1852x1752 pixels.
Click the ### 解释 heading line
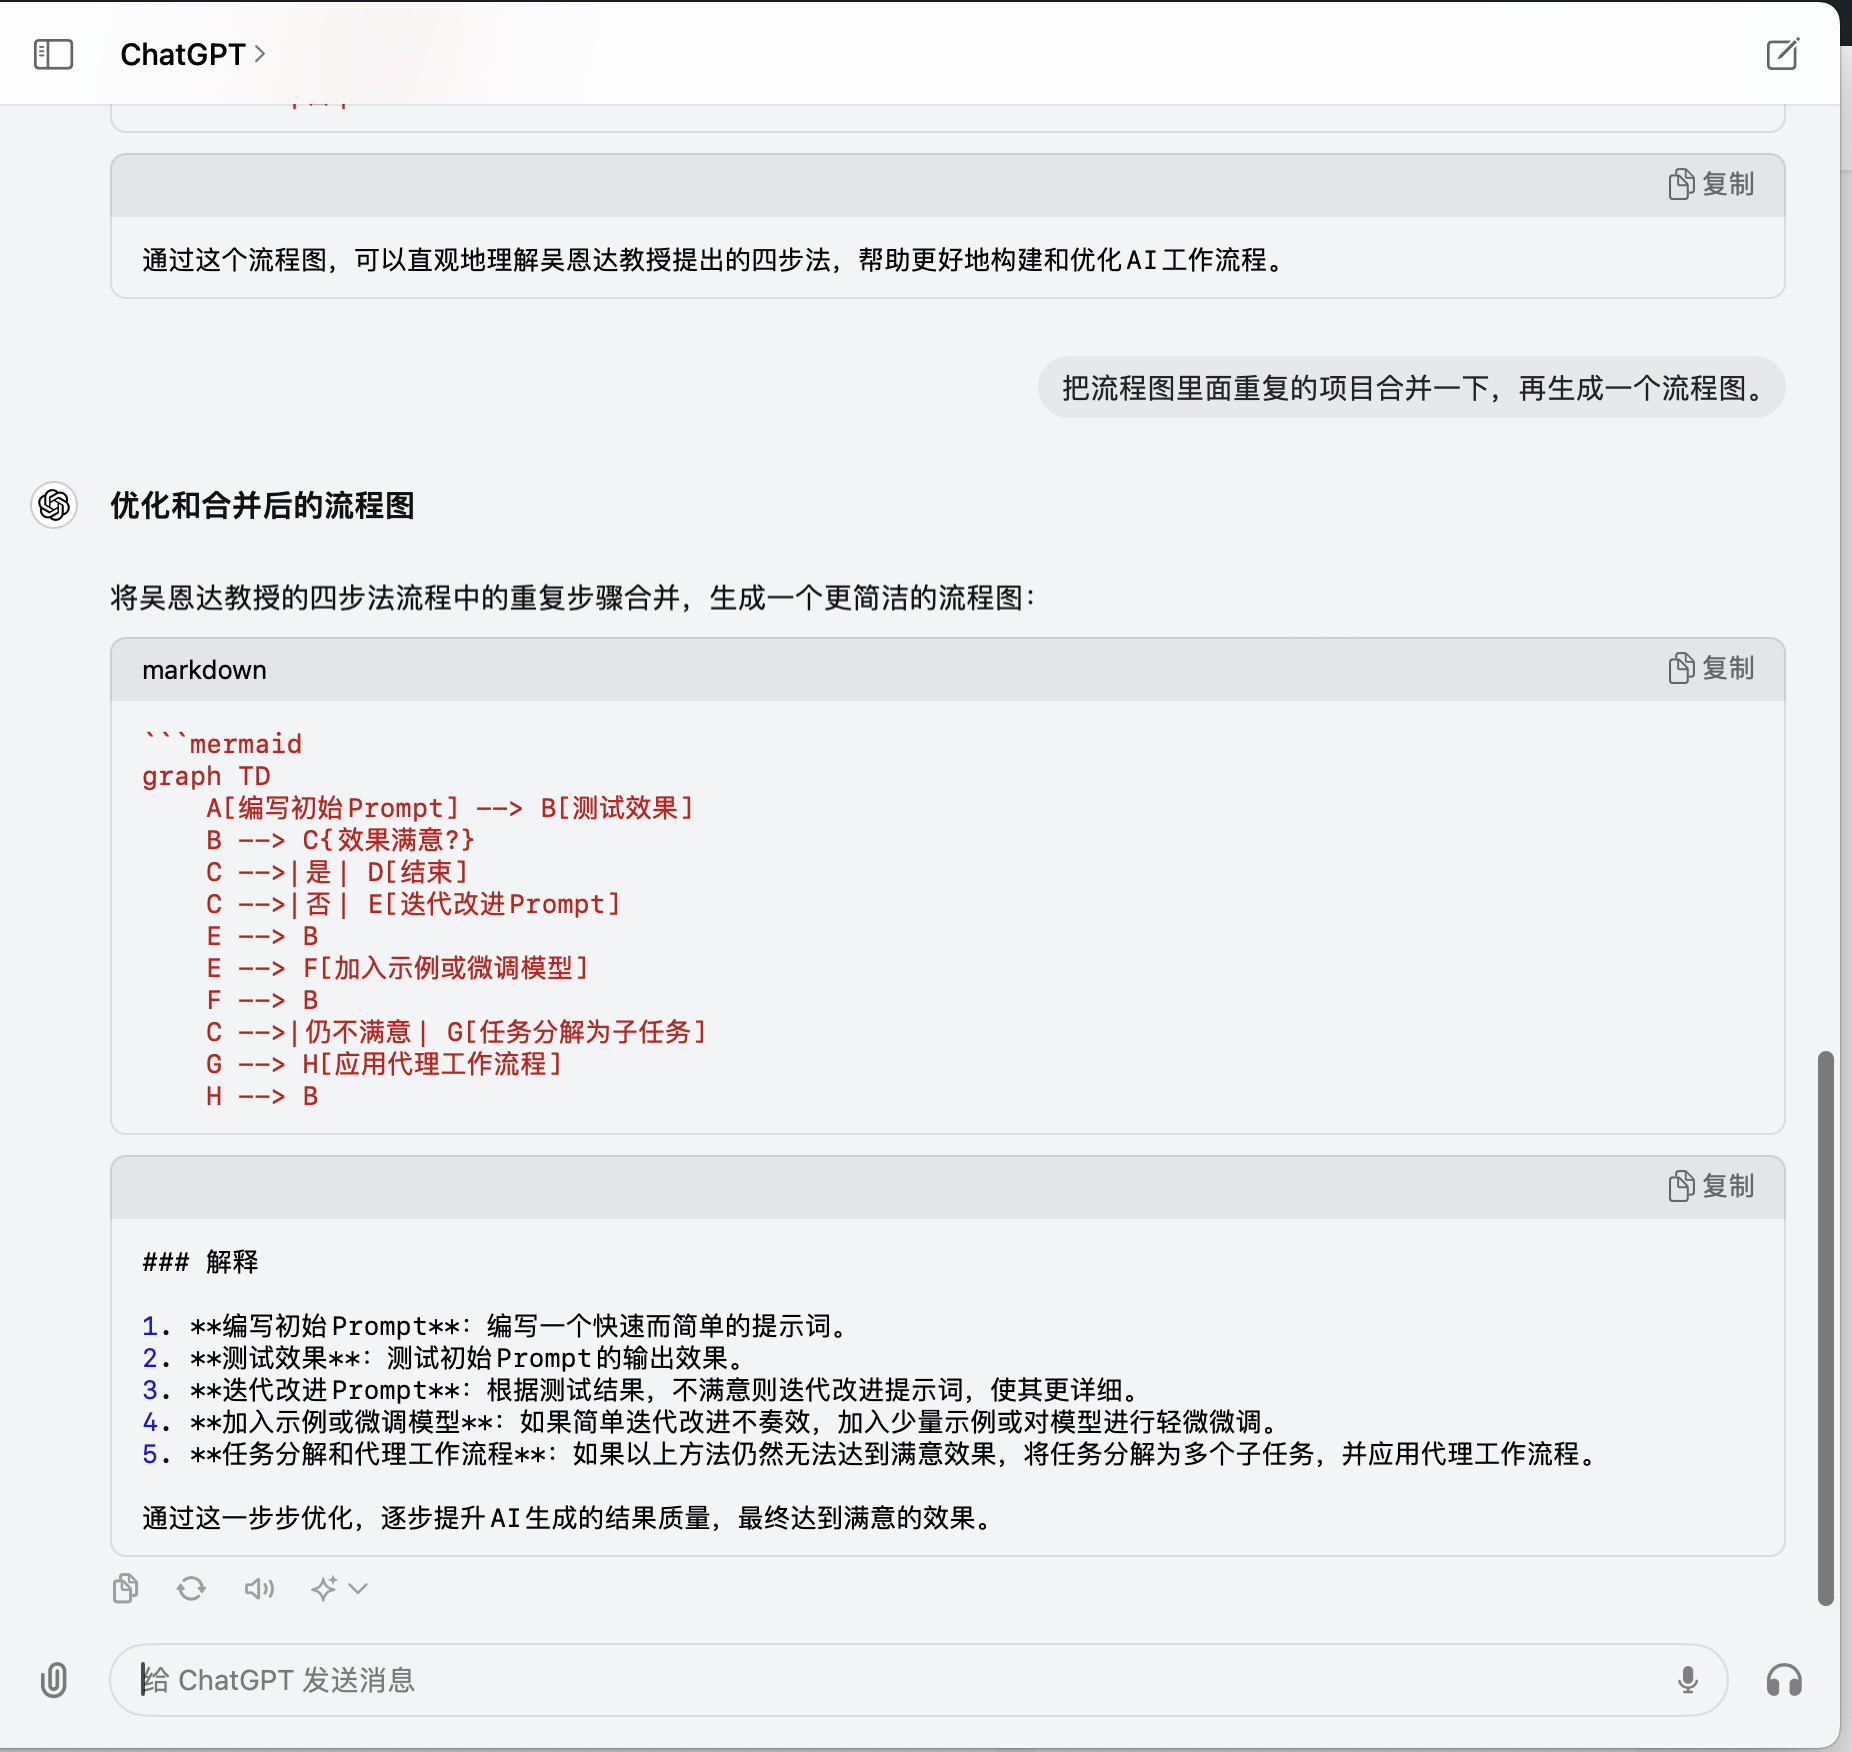tap(200, 1262)
